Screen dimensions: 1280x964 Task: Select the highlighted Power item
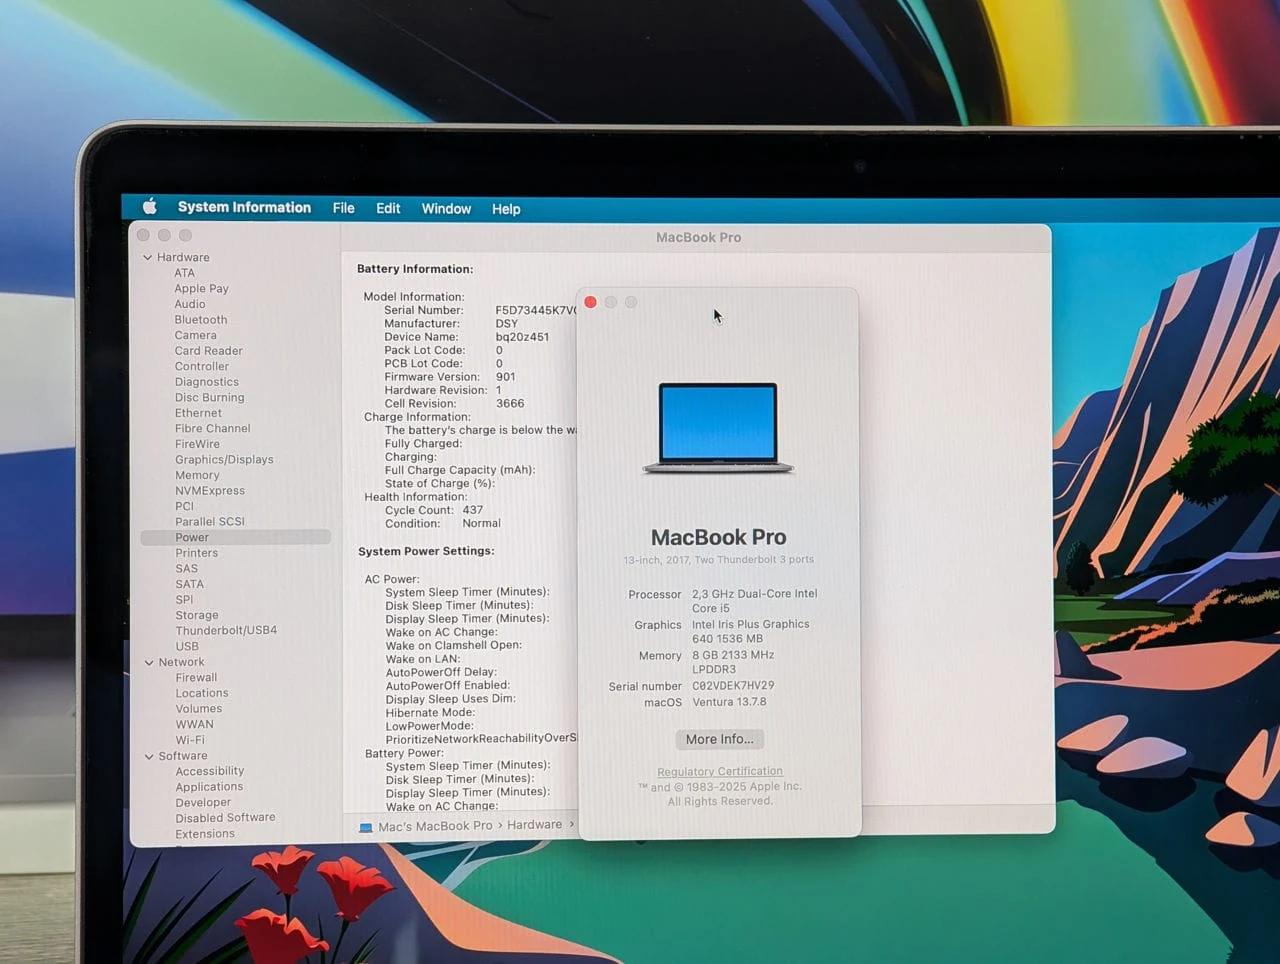click(x=236, y=537)
